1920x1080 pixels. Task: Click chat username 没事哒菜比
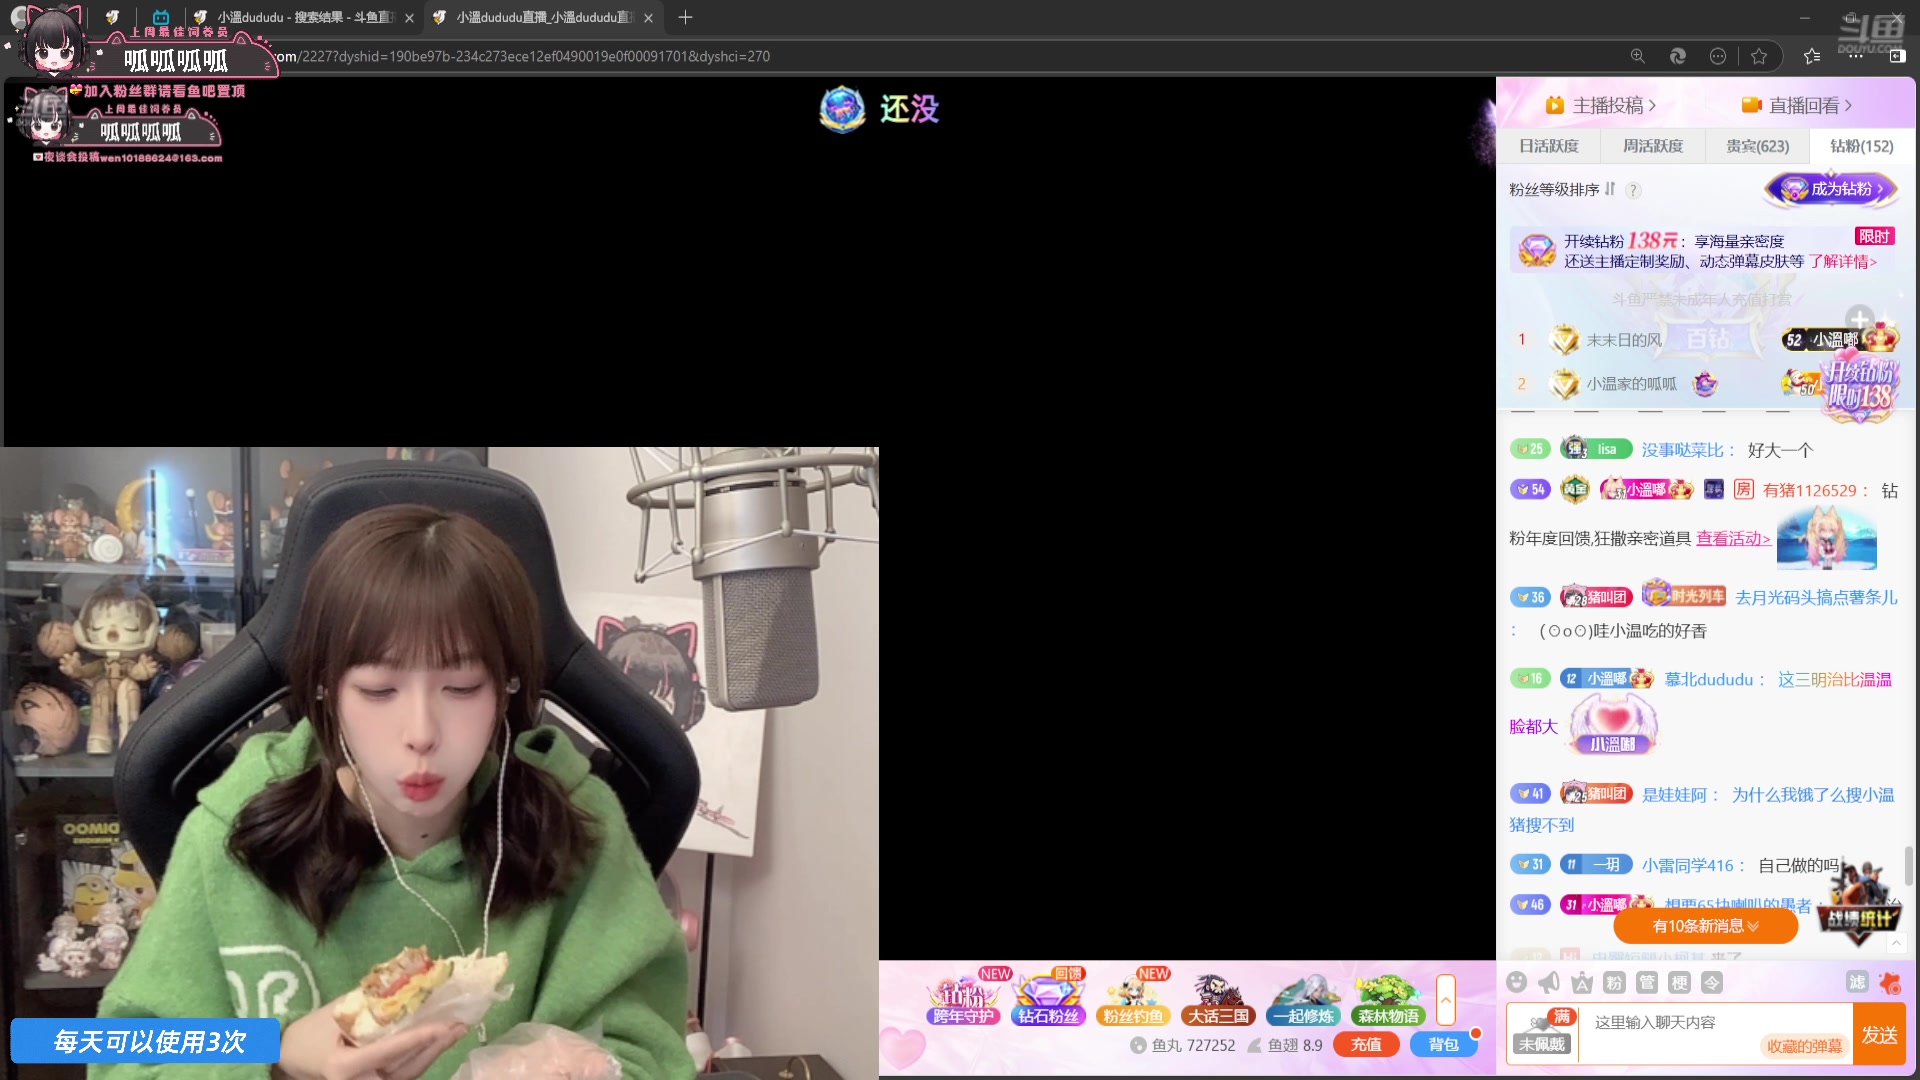coord(1683,450)
